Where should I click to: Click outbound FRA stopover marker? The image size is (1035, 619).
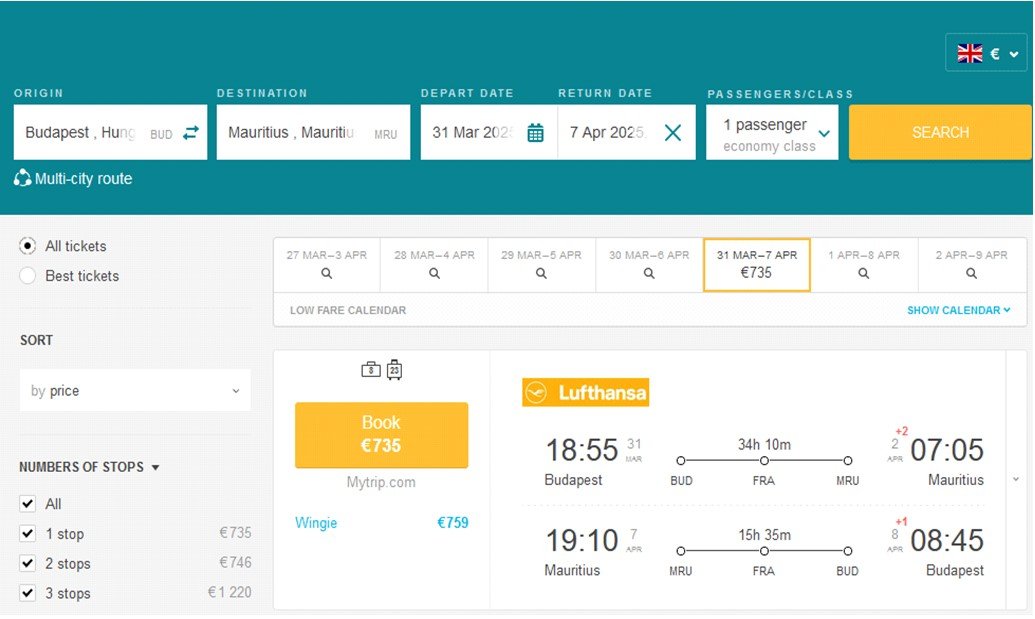[764, 461]
